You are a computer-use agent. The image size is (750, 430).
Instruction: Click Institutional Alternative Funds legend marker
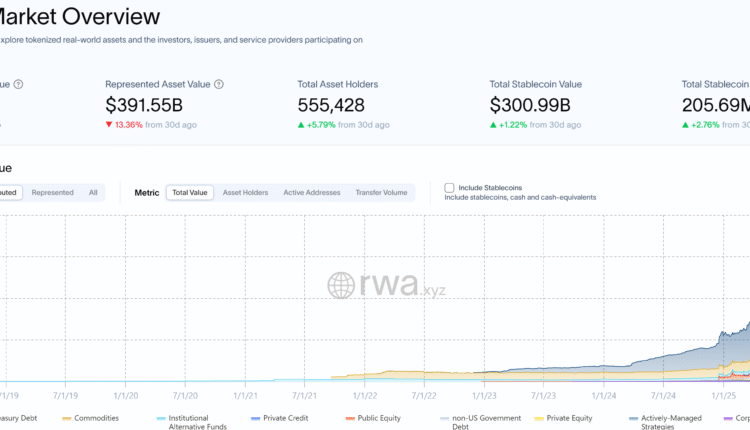(162, 417)
